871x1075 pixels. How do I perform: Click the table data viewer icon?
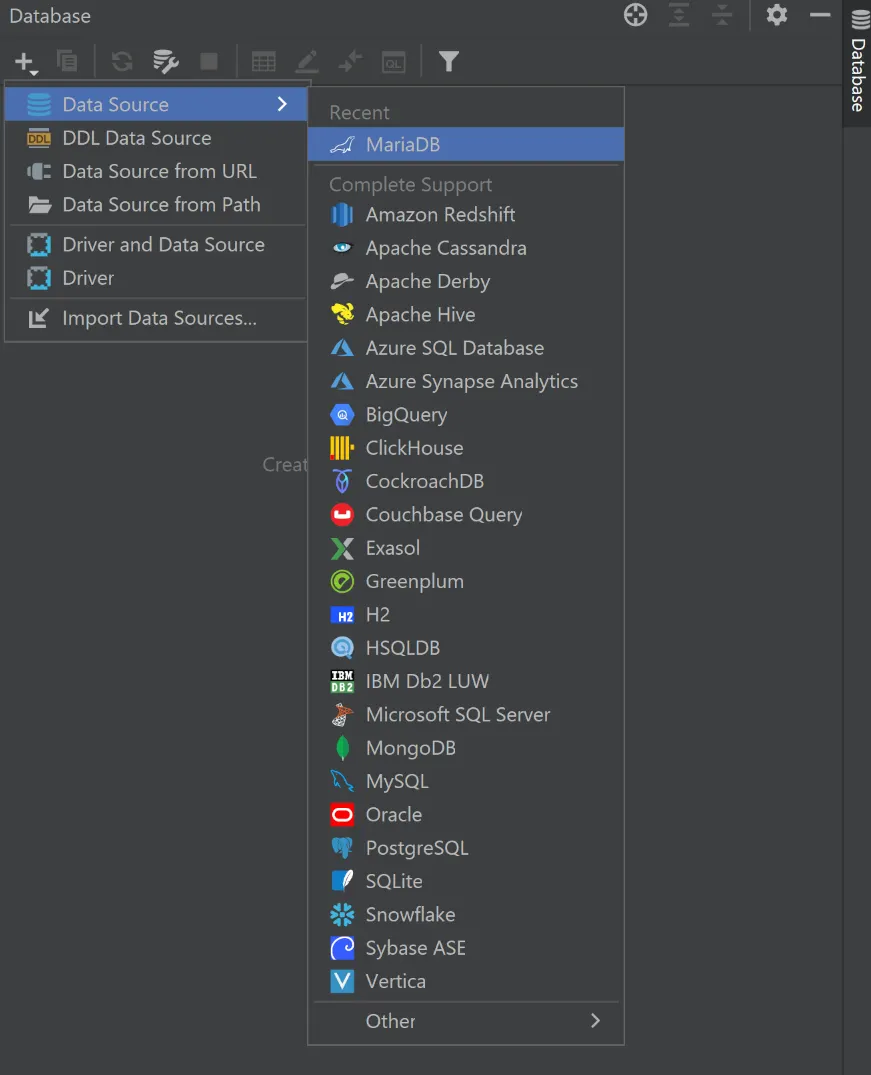click(263, 61)
